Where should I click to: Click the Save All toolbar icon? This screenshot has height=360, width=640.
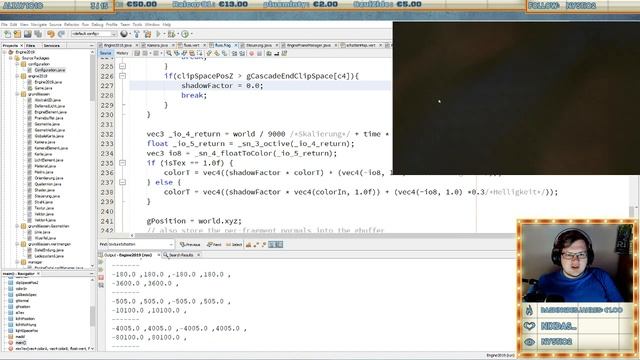38,34
